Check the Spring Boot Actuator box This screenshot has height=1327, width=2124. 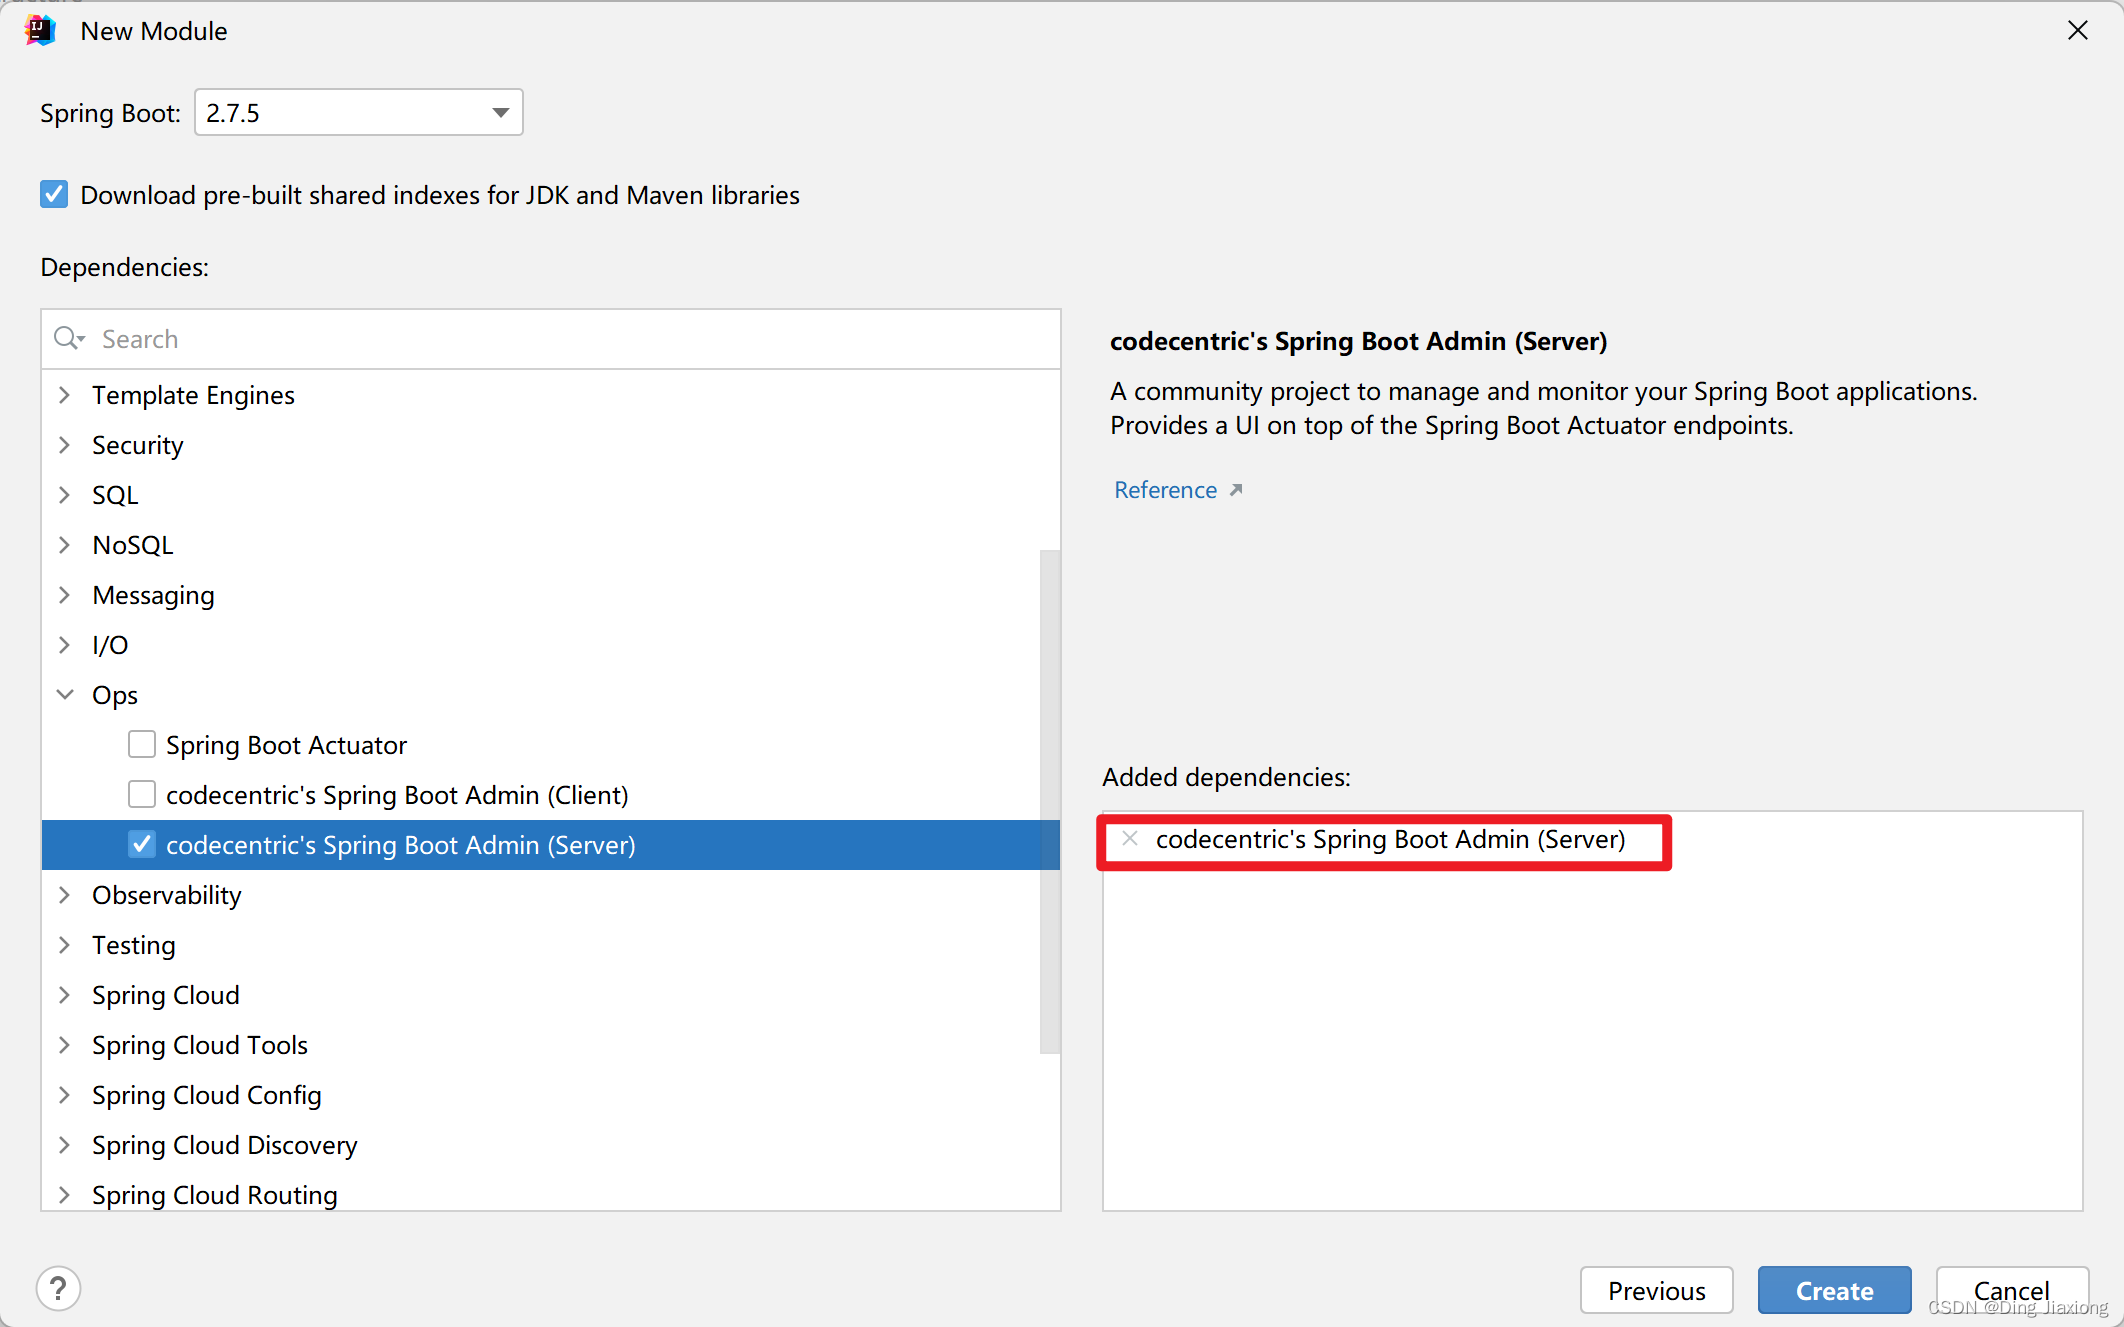142,744
